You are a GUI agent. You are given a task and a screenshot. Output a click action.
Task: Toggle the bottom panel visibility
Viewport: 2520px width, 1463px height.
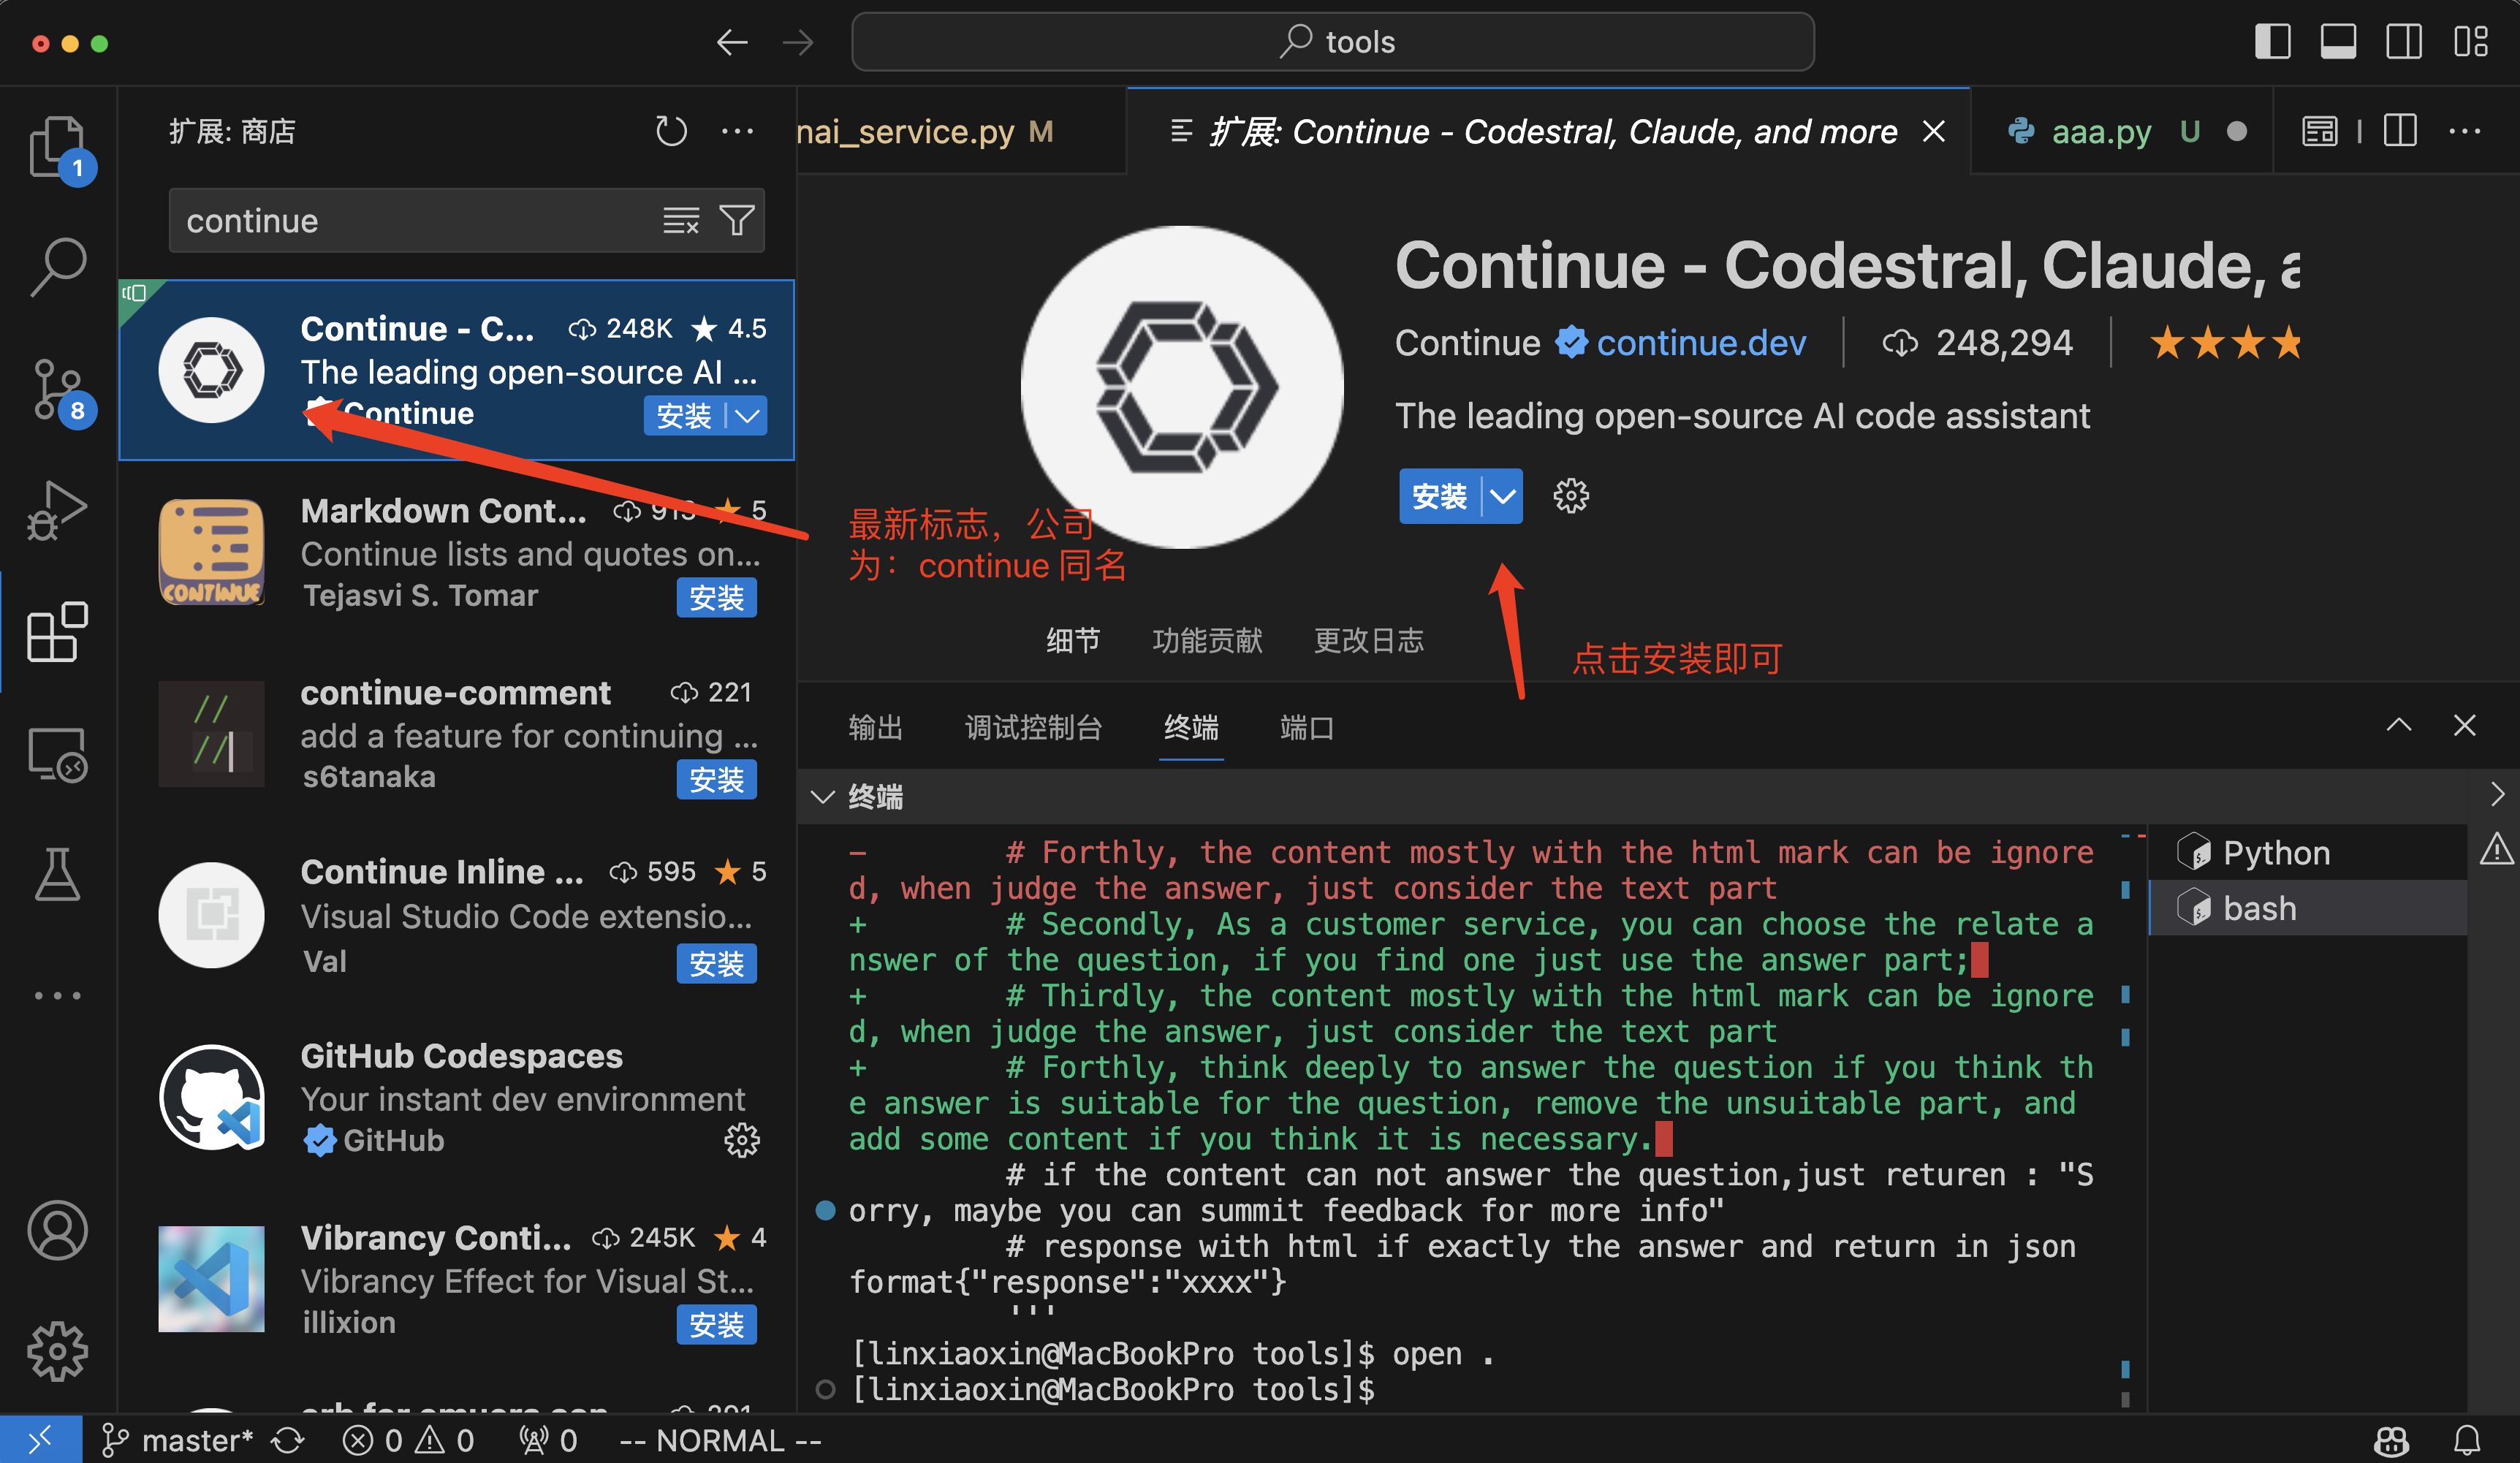point(2337,42)
